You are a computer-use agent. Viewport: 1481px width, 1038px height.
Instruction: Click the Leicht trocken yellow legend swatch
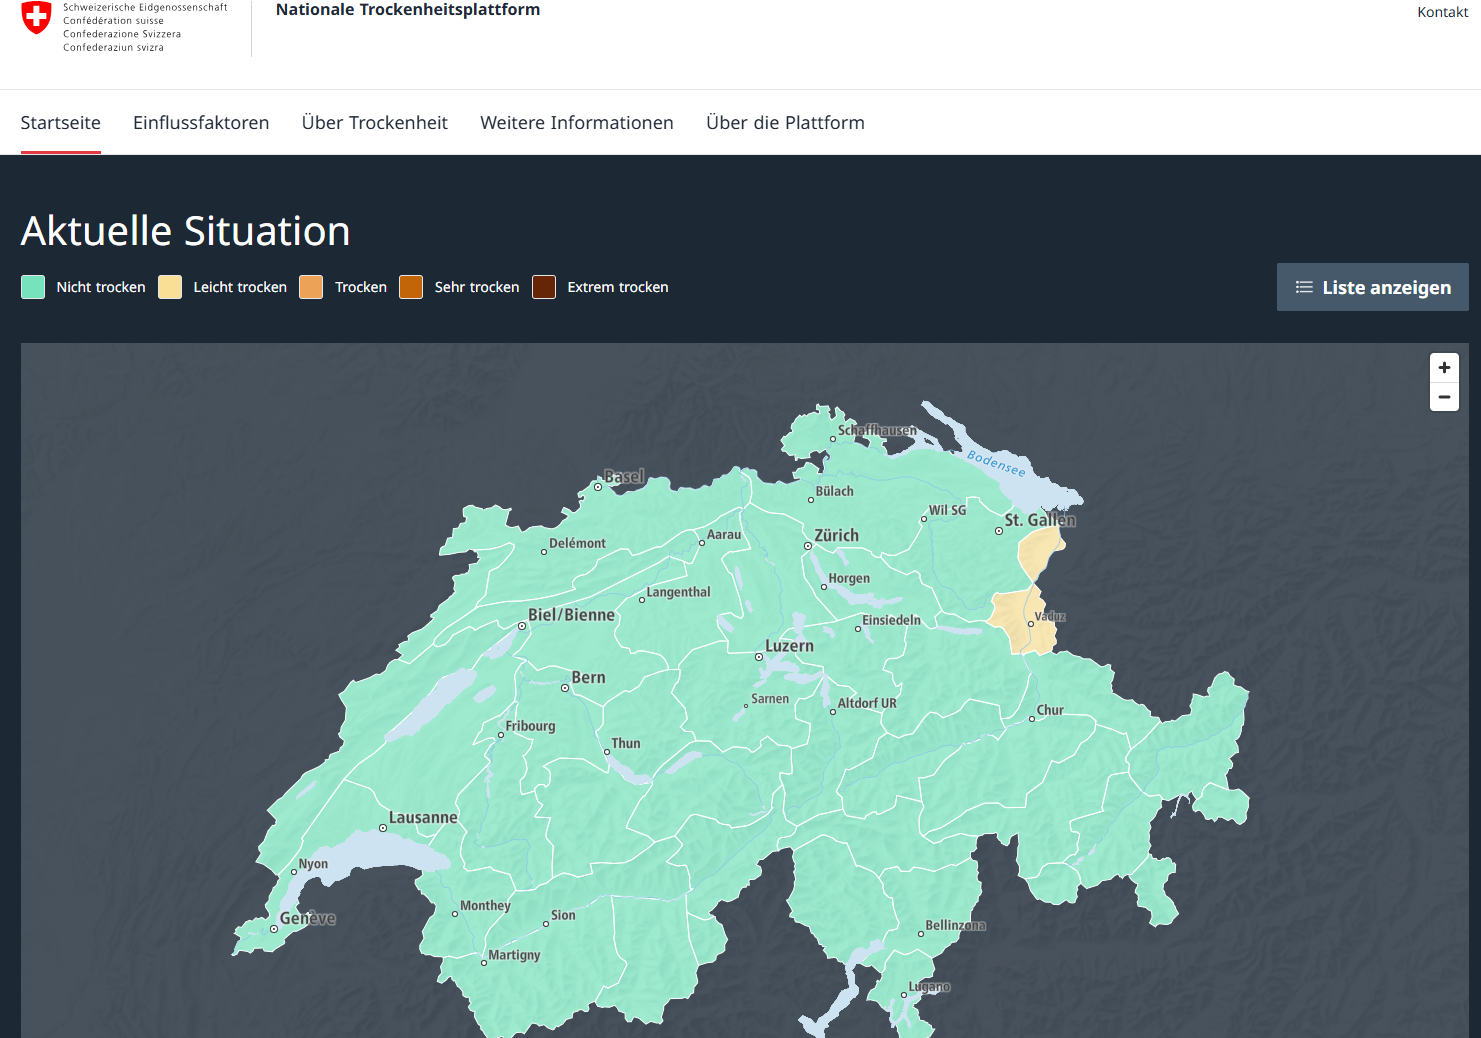[170, 287]
